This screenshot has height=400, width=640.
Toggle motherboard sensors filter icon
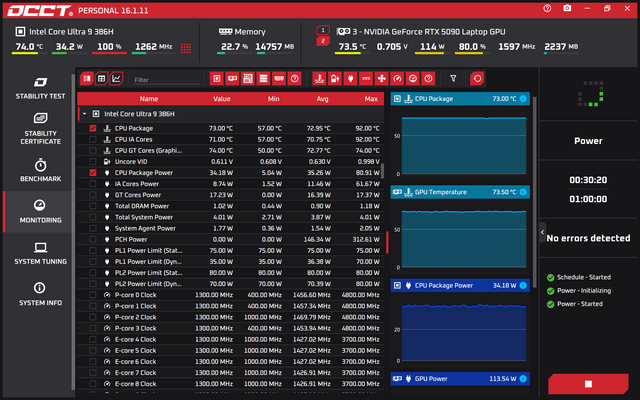tap(248, 78)
